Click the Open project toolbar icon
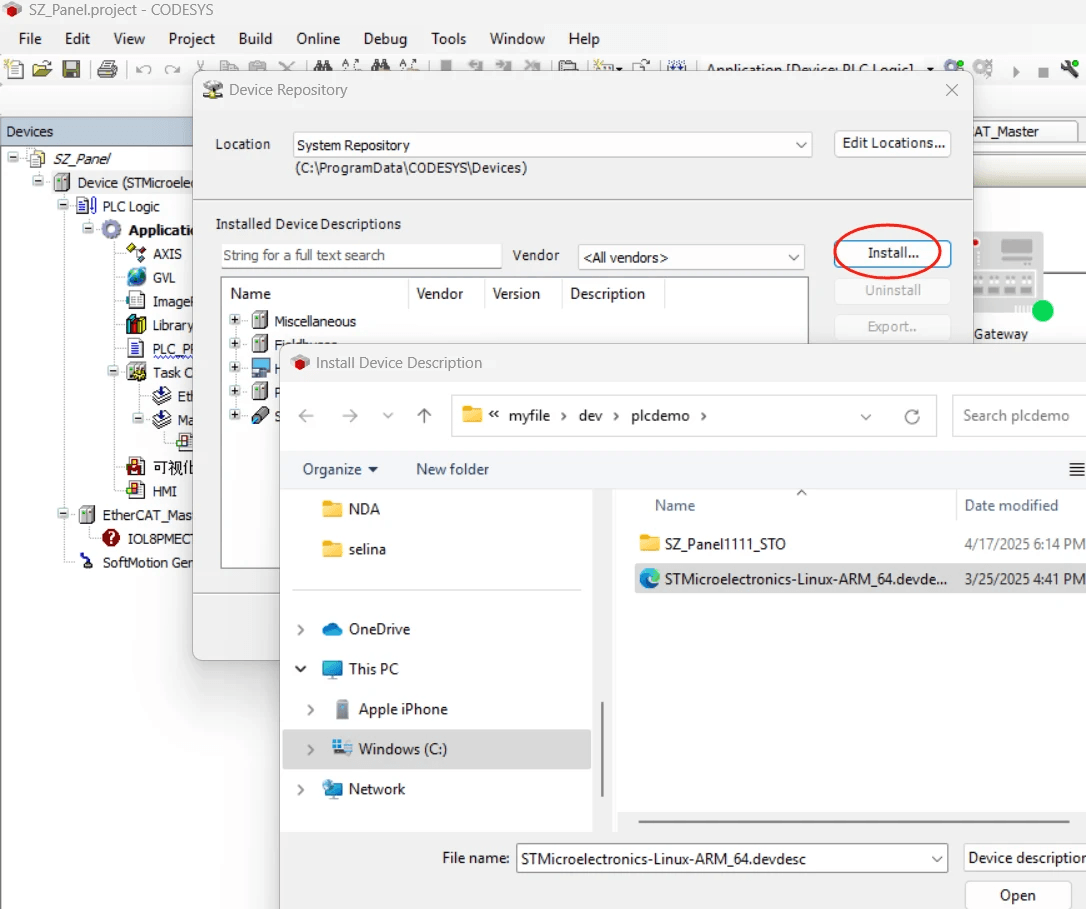 (42, 69)
